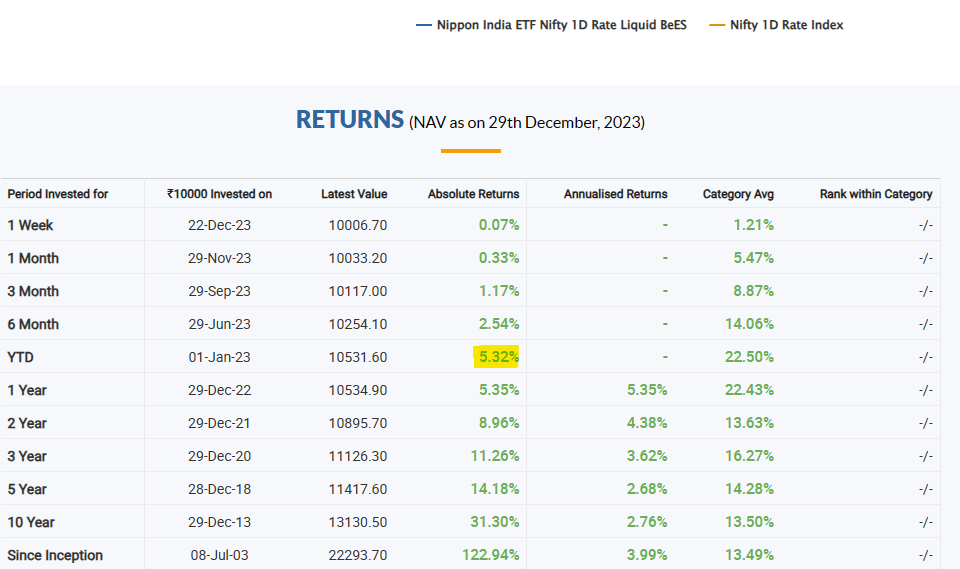The image size is (960, 569).
Task: Click annualised return 4.38%
Action: (x=647, y=424)
